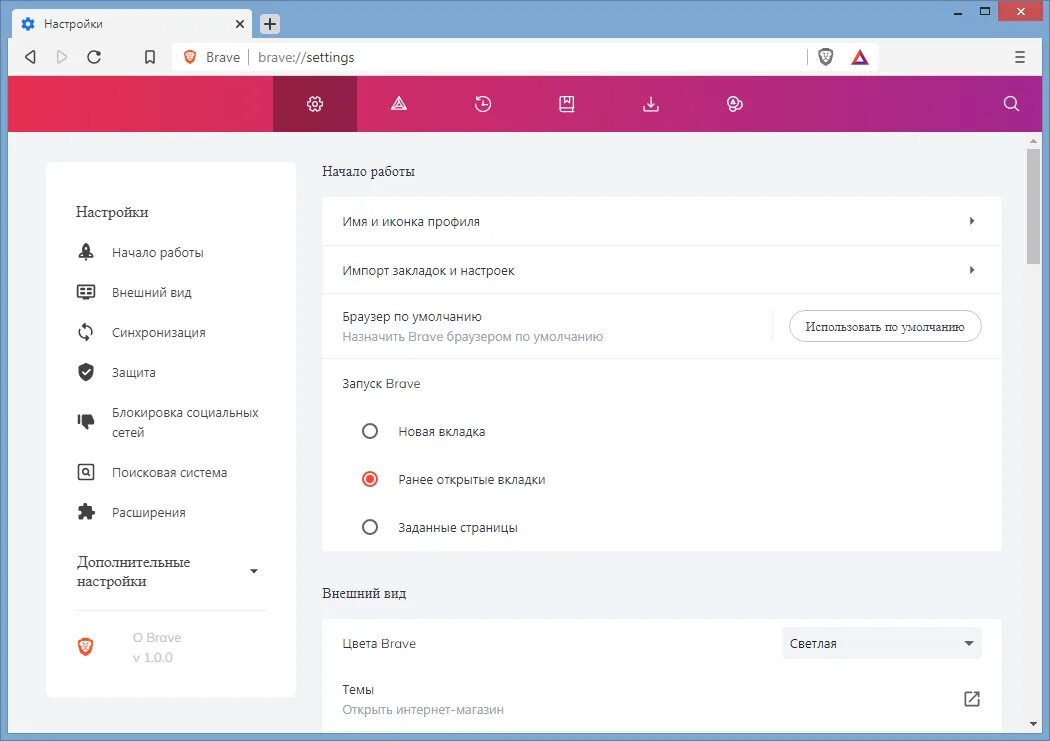Expand Импорт закладок и настроек row arrow
This screenshot has width=1050, height=741.
coord(972,270)
